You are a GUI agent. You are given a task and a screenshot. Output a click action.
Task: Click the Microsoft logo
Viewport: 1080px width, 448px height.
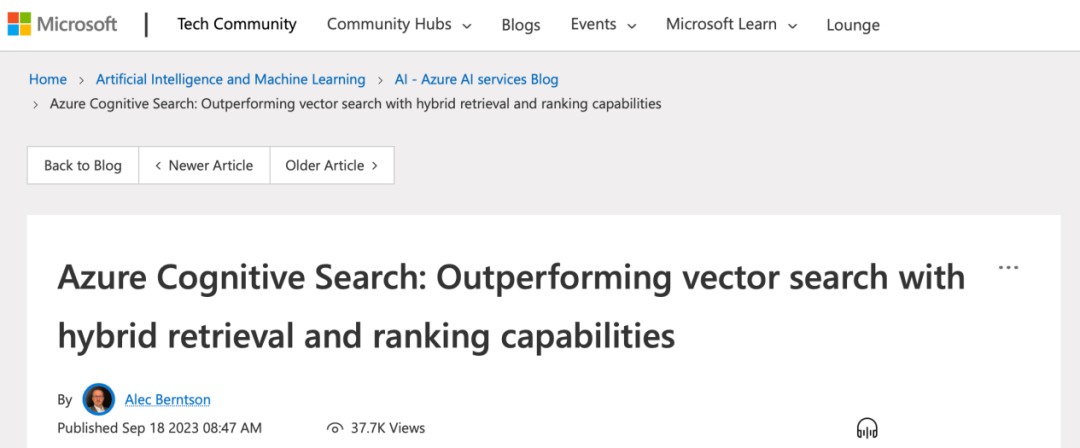tap(63, 24)
